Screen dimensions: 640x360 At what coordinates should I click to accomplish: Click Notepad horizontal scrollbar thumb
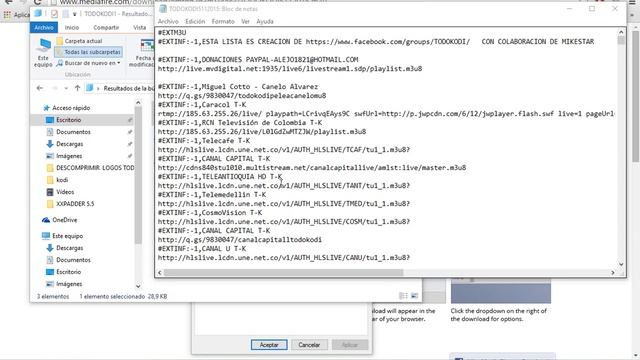point(283,272)
